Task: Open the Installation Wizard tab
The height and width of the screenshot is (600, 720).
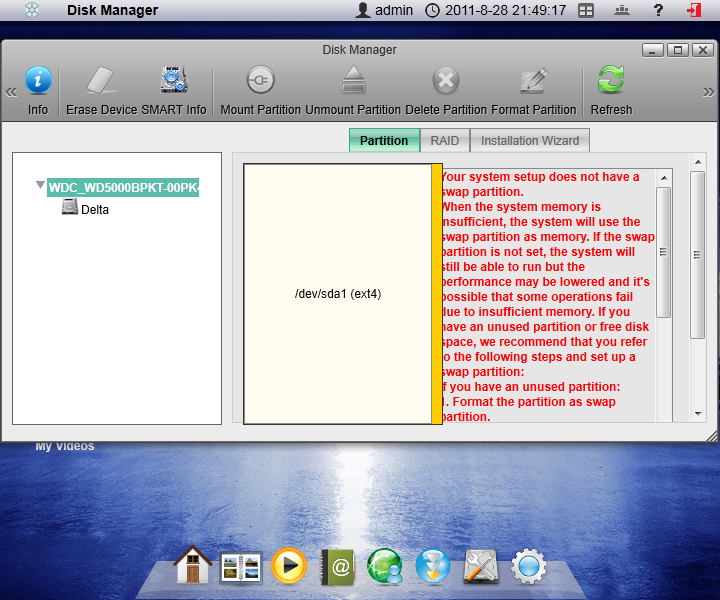Action: [529, 141]
